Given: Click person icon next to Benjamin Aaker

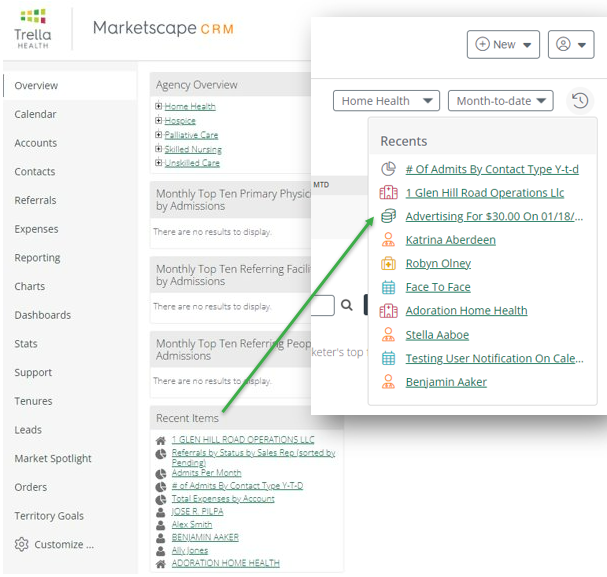Looking at the screenshot, I should coord(388,382).
